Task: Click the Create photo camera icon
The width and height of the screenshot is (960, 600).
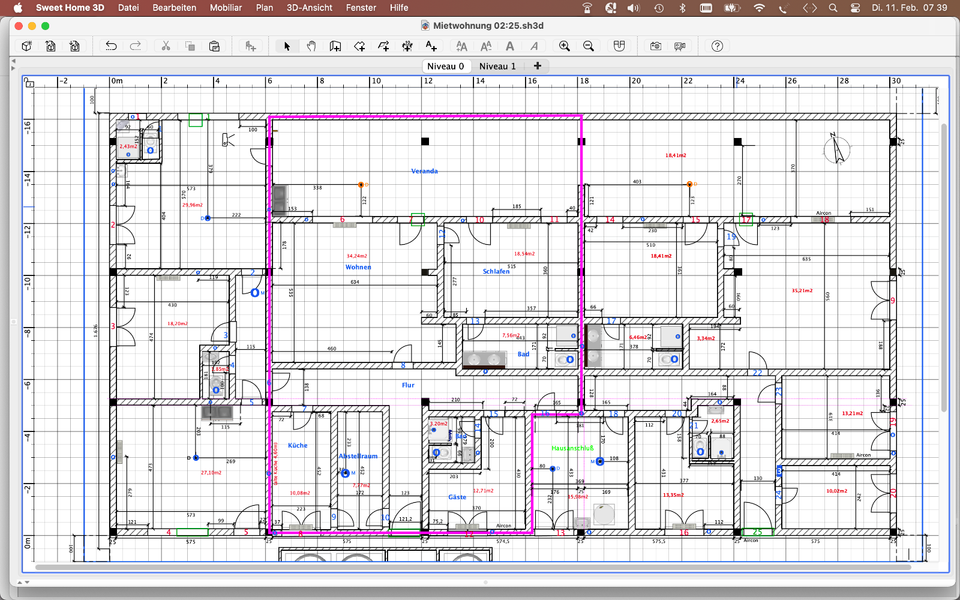Action: [x=655, y=46]
